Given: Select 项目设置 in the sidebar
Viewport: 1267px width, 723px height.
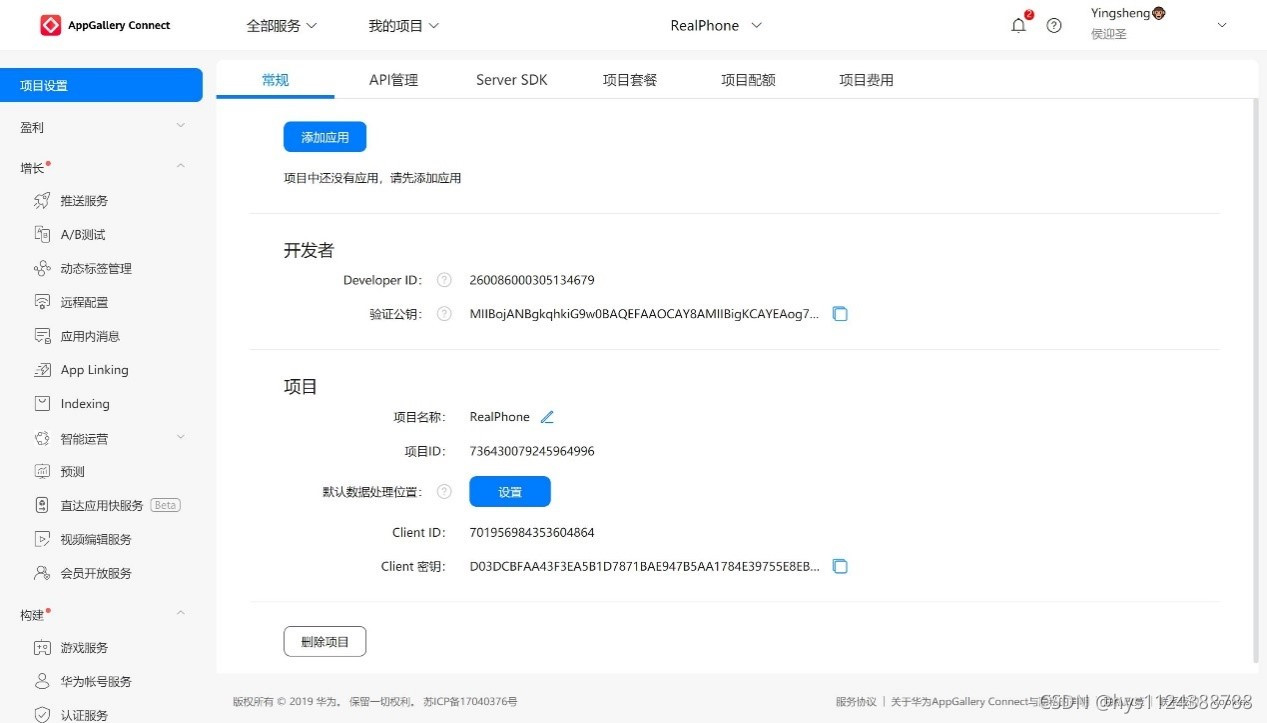Looking at the screenshot, I should pos(101,85).
